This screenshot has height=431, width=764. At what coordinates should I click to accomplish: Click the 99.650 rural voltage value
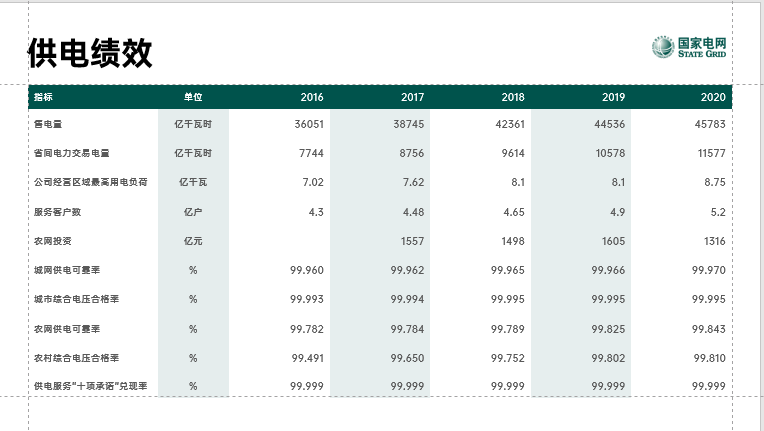407,358
